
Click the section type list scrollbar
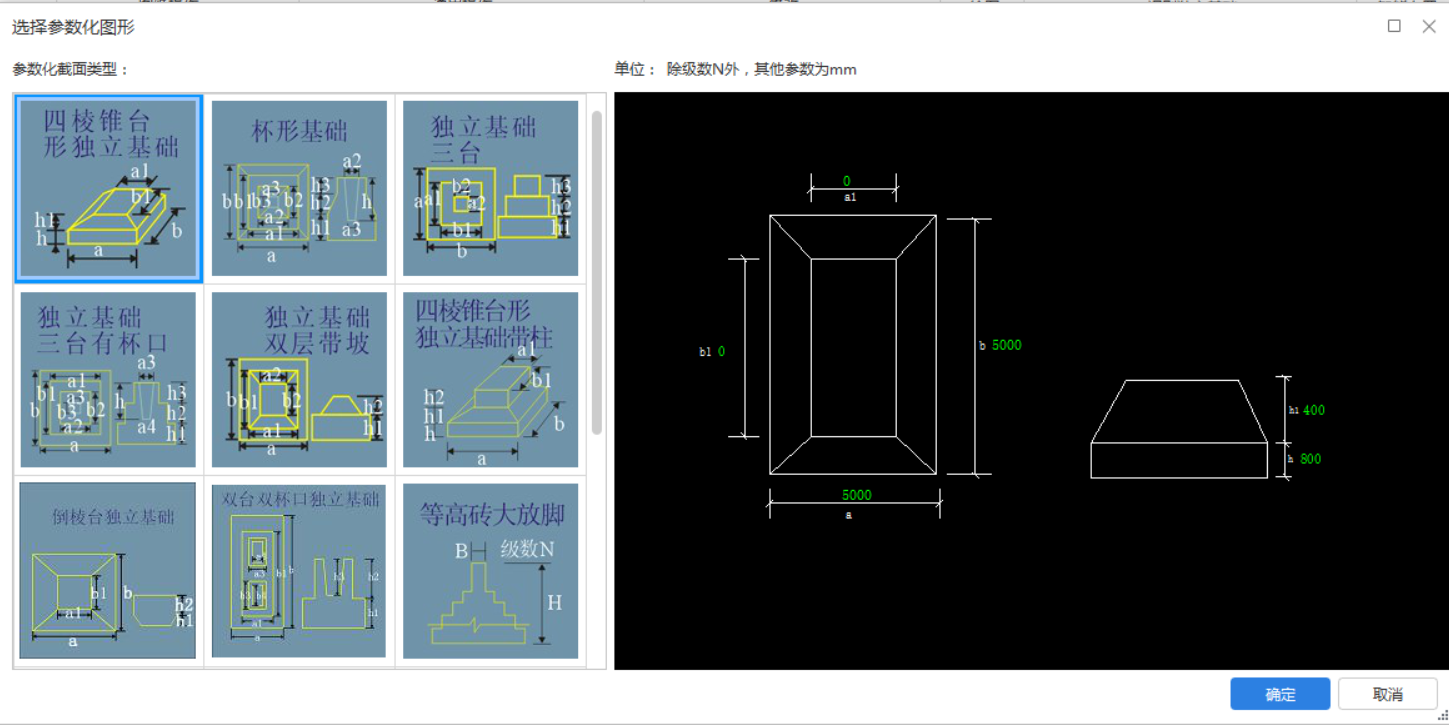point(597,273)
